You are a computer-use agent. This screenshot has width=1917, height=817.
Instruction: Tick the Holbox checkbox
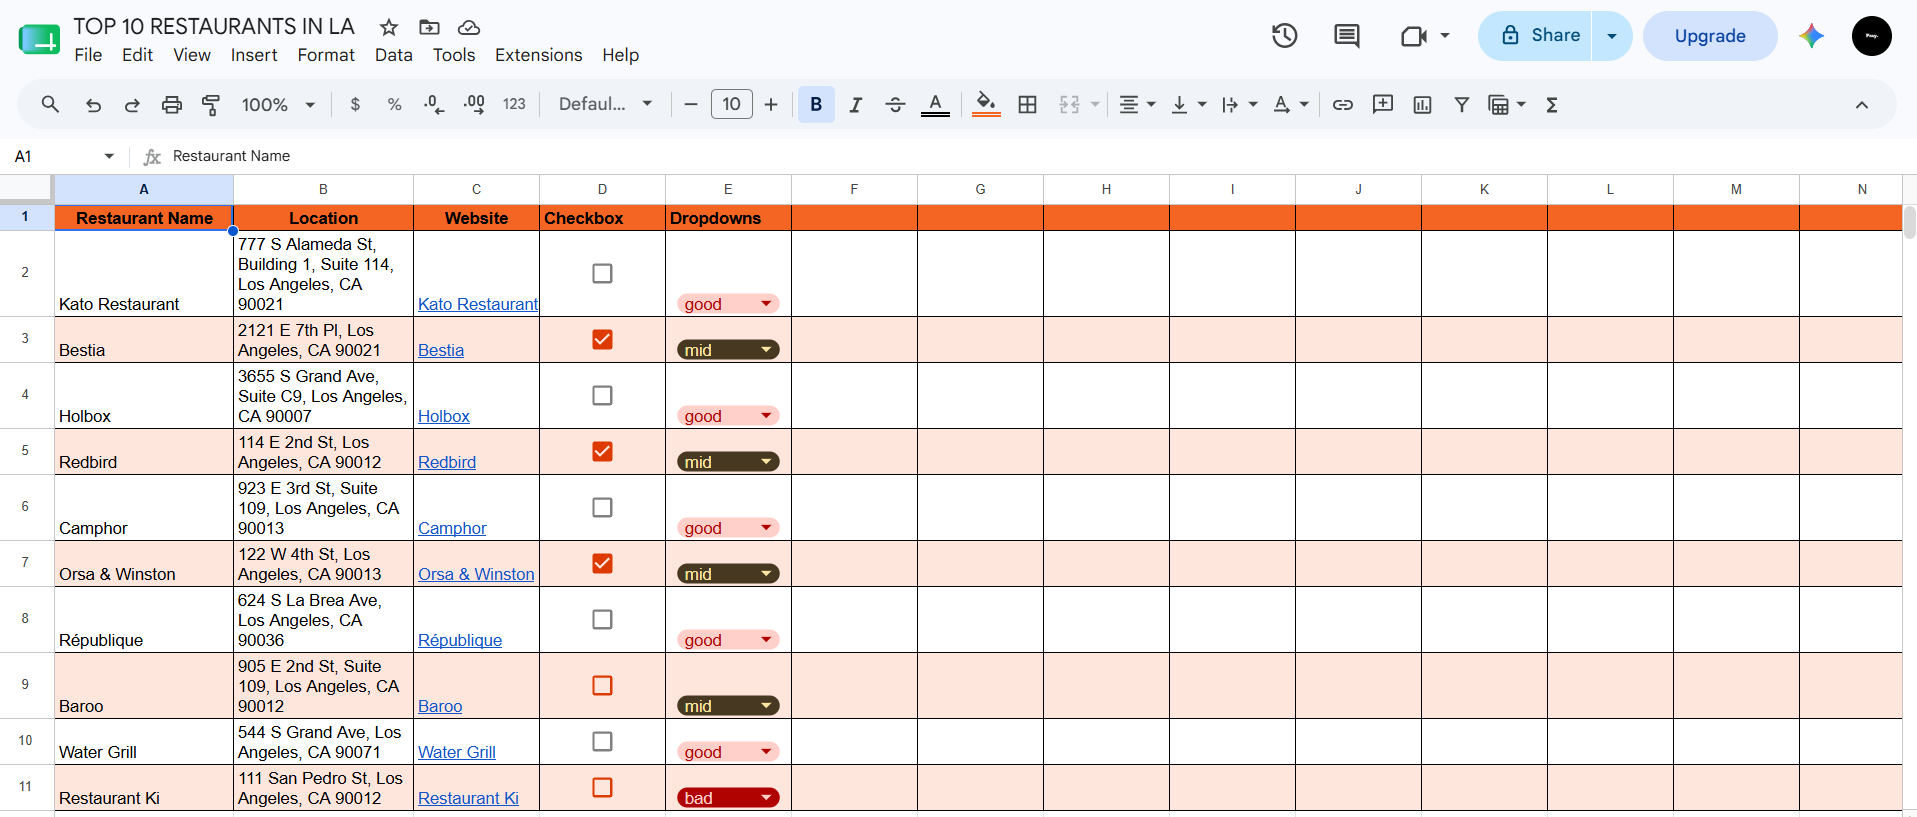coord(602,395)
